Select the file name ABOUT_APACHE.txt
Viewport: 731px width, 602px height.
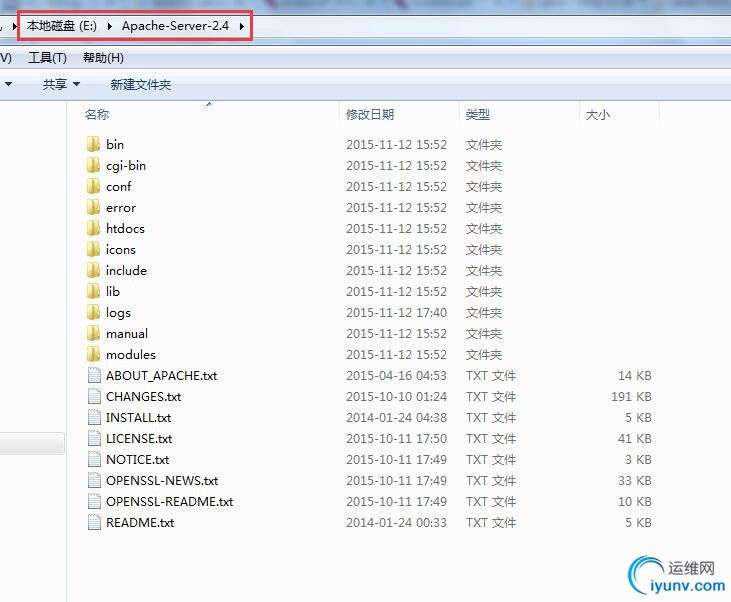point(161,376)
